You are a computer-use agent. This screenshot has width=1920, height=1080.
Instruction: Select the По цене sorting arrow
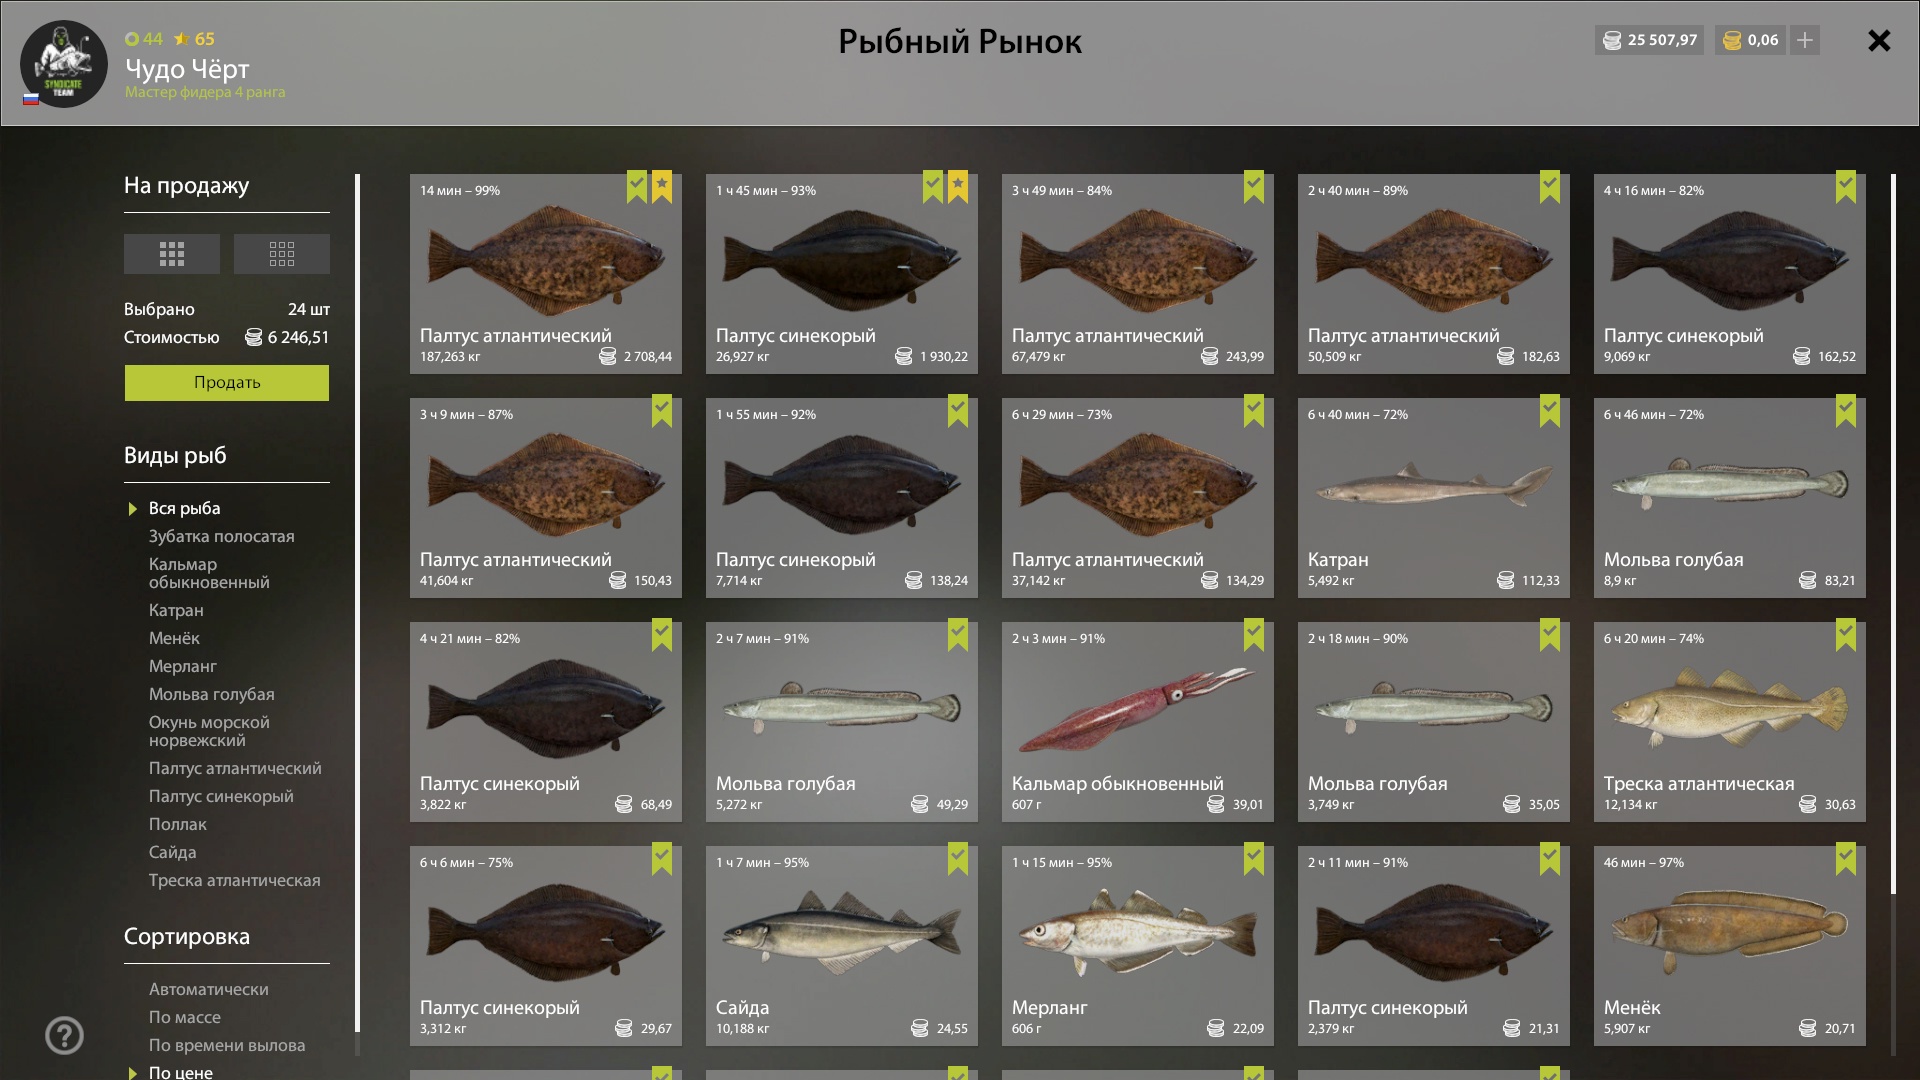click(x=132, y=1073)
